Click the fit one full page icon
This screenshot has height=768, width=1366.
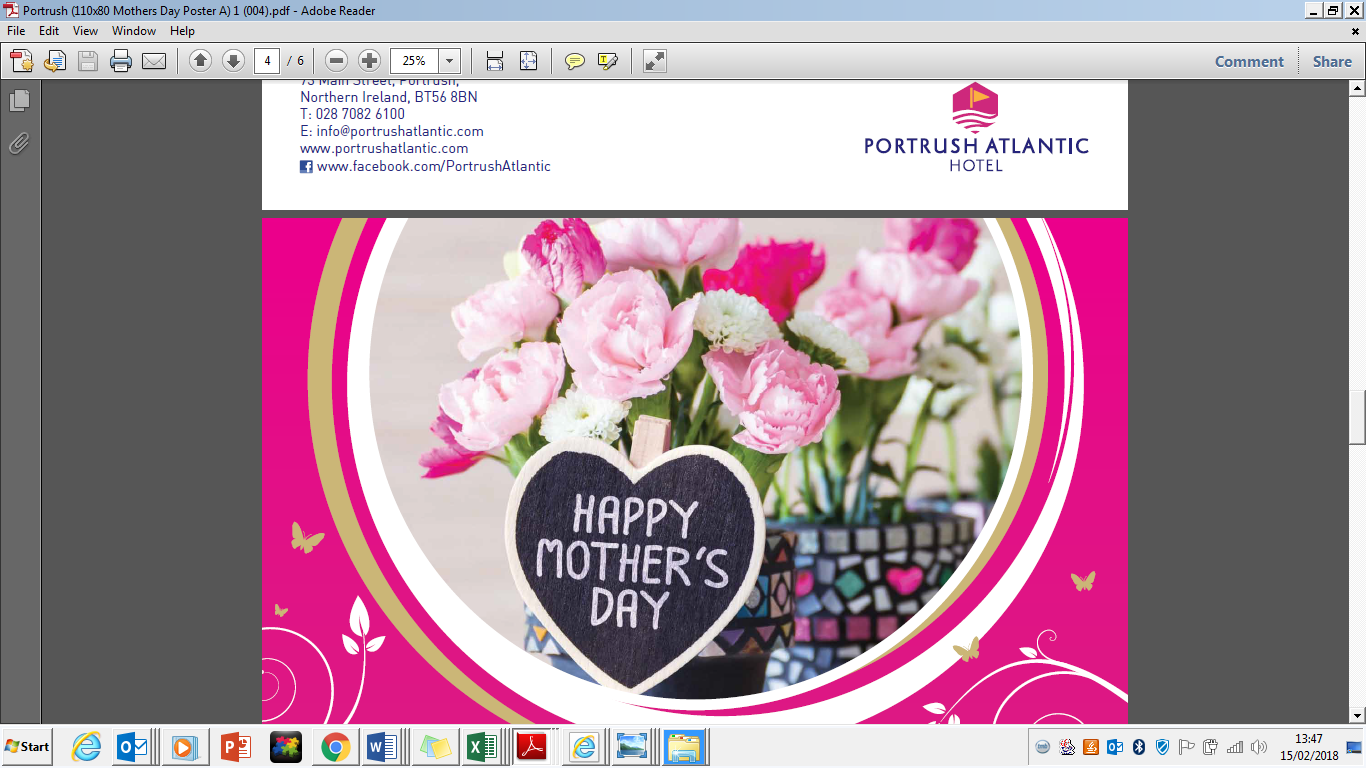pyautogui.click(x=528, y=61)
